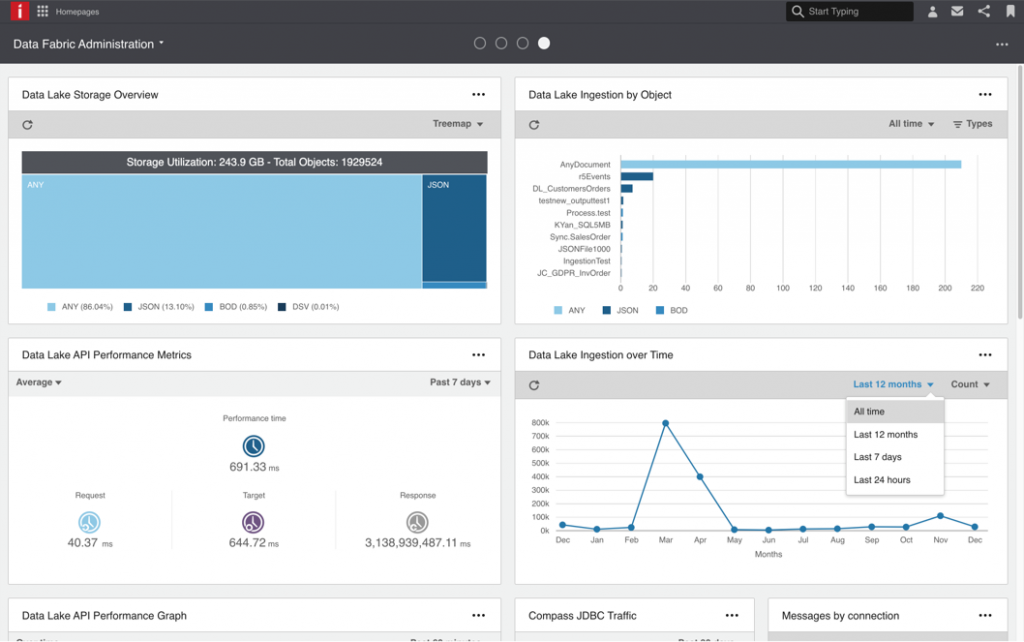
Task: Open the Average metric dropdown
Action: [x=38, y=383]
